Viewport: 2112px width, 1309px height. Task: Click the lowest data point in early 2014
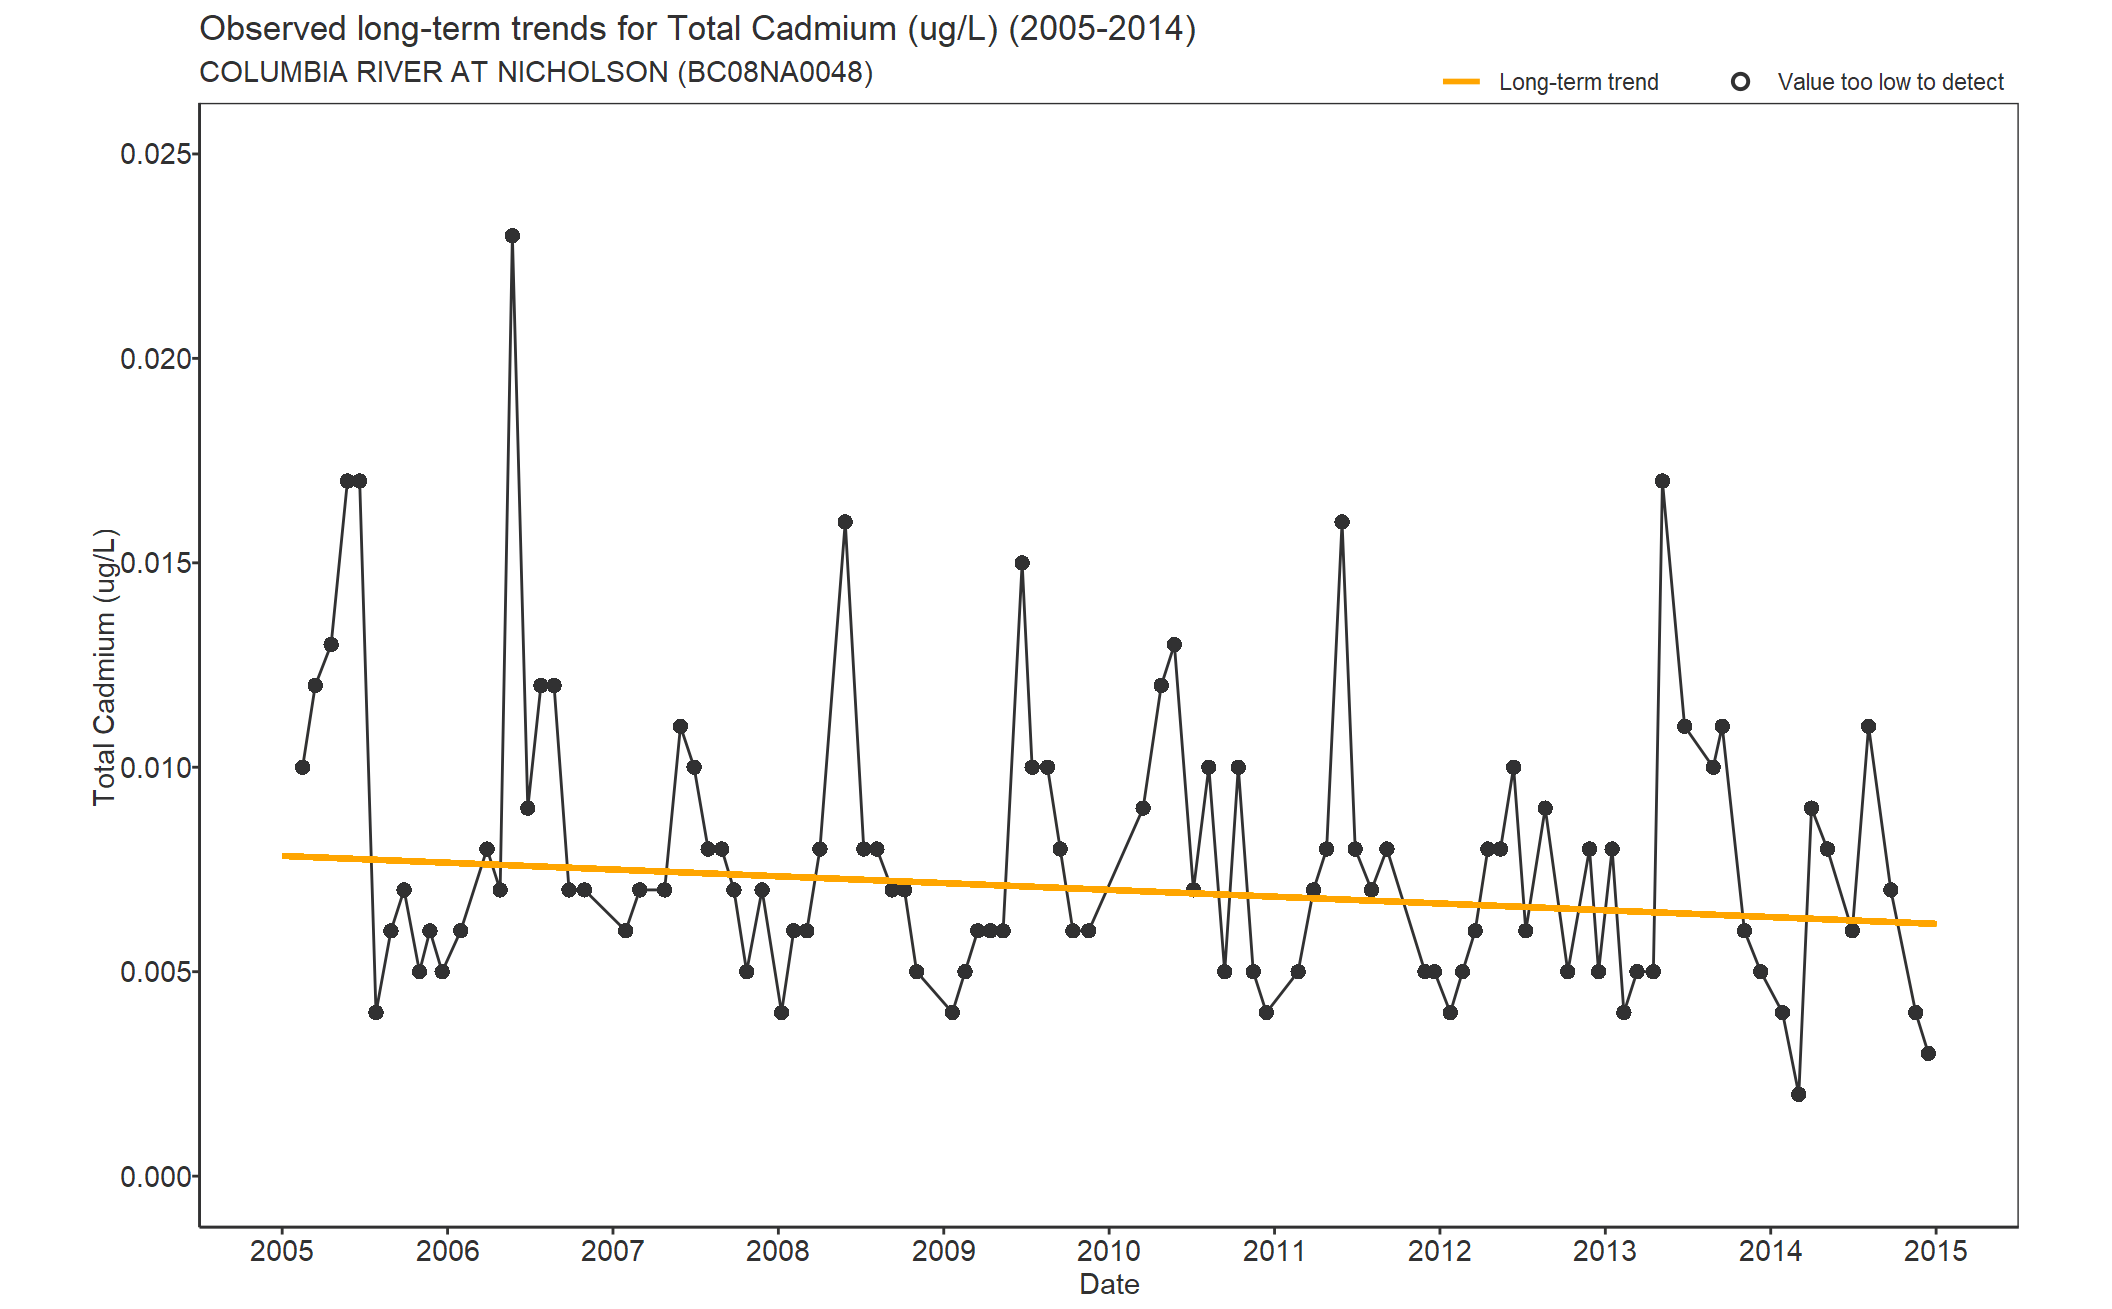(x=1798, y=1094)
